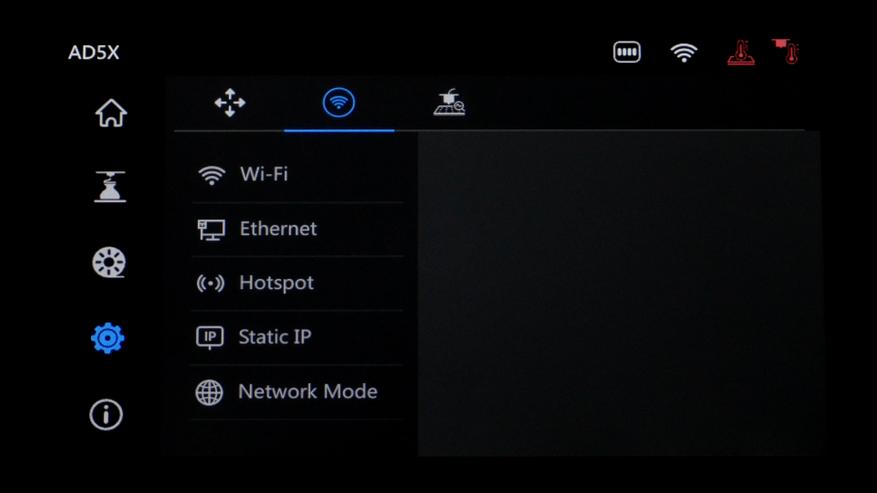The width and height of the screenshot is (877, 493).
Task: Open the filament spool sidebar icon
Action: [x=109, y=262]
